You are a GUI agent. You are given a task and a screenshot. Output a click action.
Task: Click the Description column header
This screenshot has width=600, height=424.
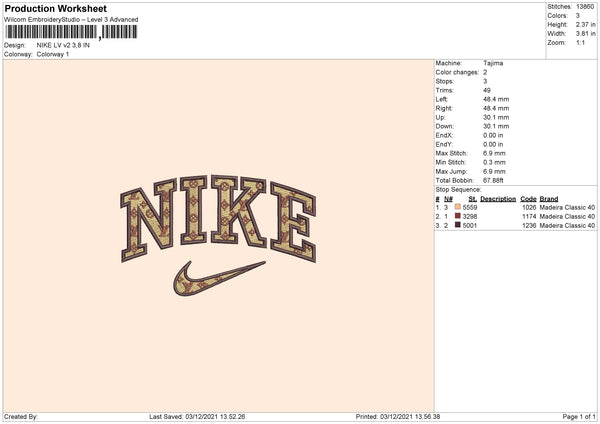[498, 199]
